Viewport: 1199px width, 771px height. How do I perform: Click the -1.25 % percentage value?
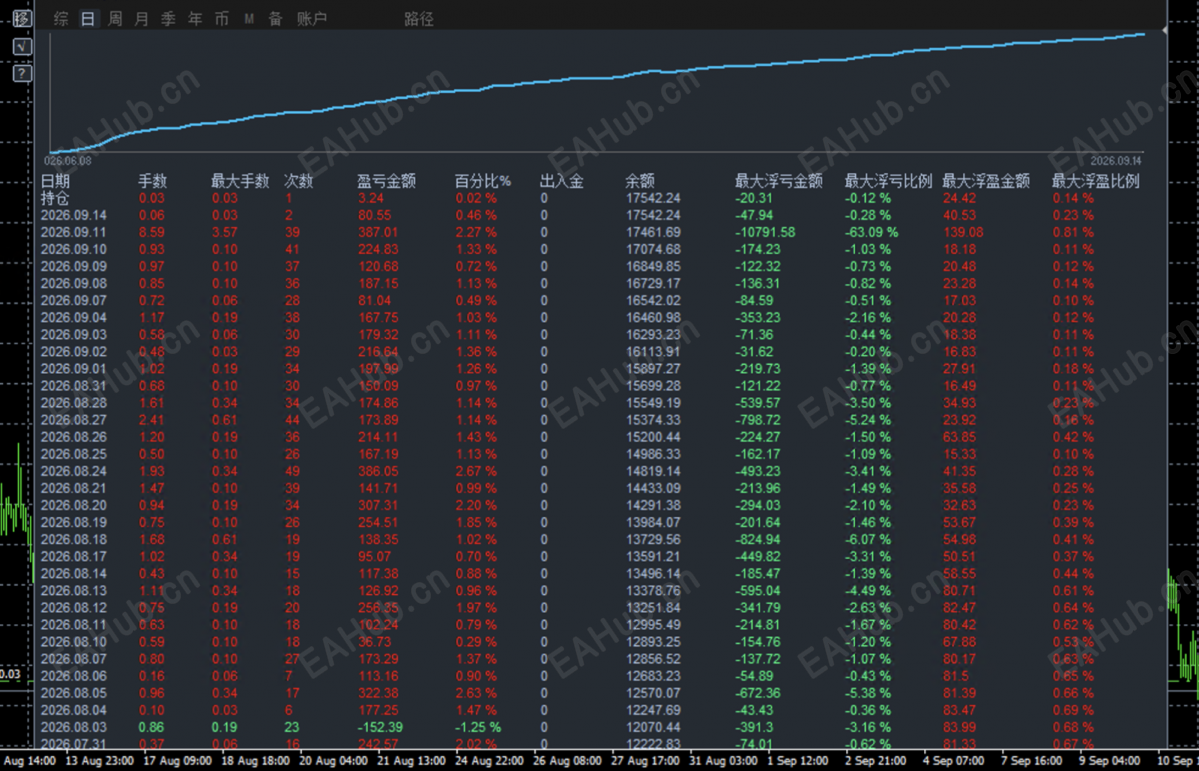point(478,727)
